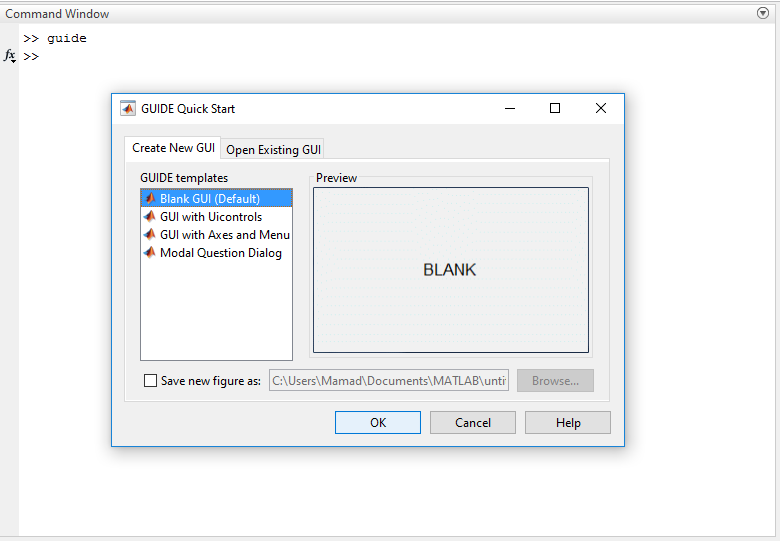This screenshot has height=541, width=780.
Task: Maximize the GUIDE Quick Start dialog
Action: pos(555,108)
